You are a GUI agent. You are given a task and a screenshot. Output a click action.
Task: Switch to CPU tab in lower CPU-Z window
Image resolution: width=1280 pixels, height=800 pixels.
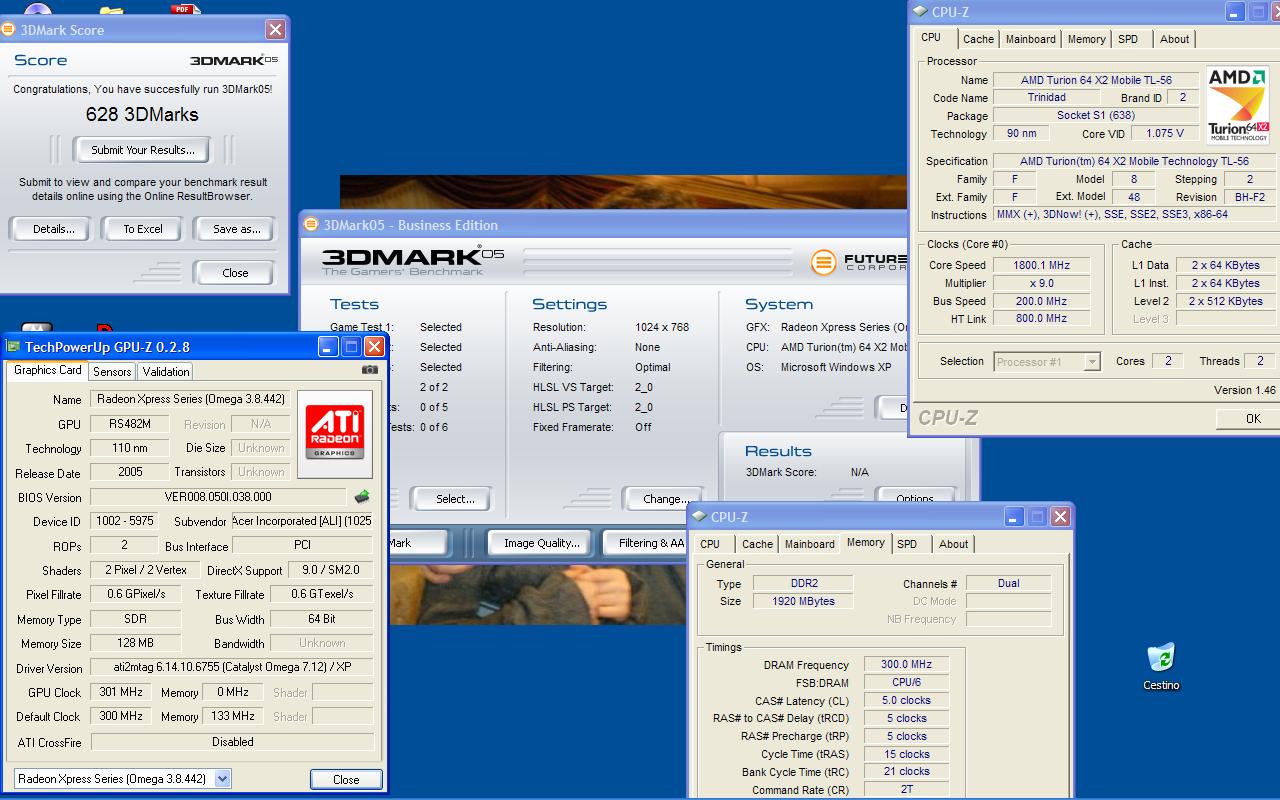(710, 544)
